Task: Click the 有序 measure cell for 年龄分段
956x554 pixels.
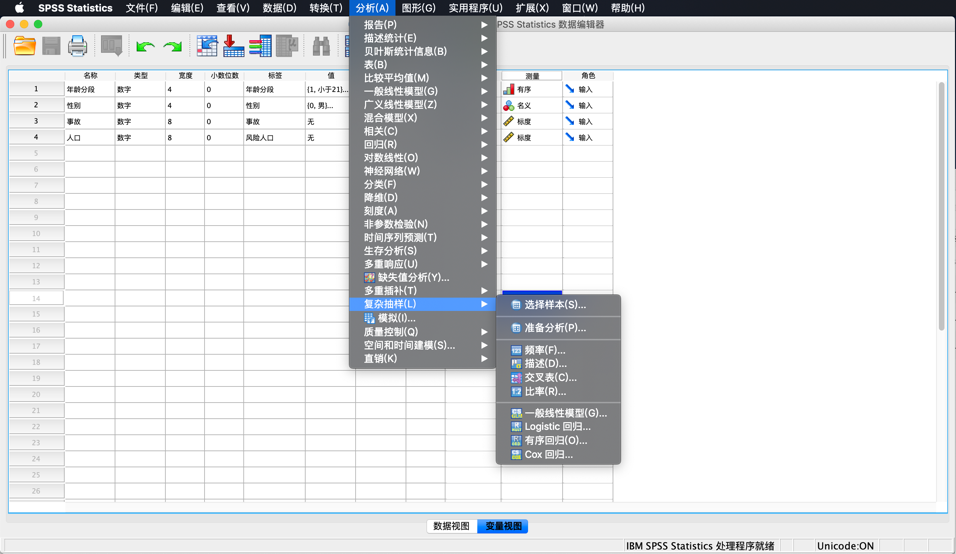Action: 532,90
